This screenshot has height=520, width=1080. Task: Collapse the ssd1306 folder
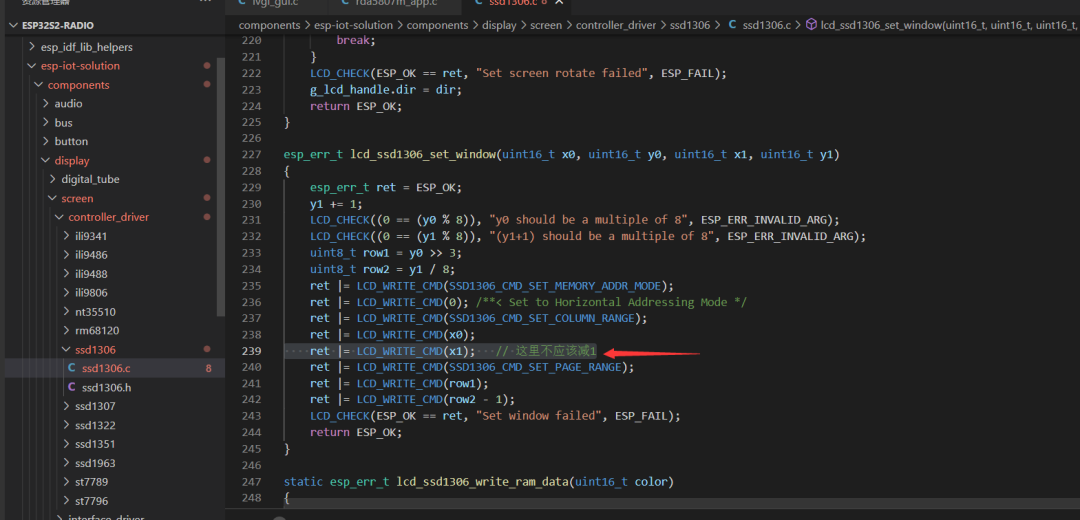click(66, 350)
